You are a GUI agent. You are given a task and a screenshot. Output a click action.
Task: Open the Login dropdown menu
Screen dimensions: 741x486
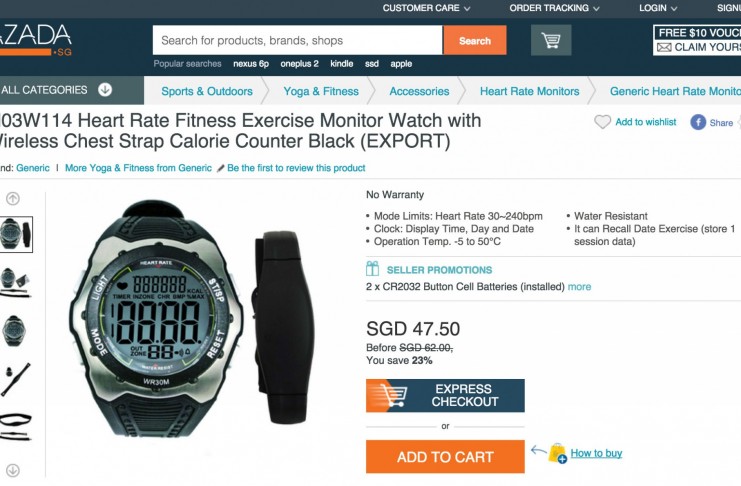tap(658, 8)
